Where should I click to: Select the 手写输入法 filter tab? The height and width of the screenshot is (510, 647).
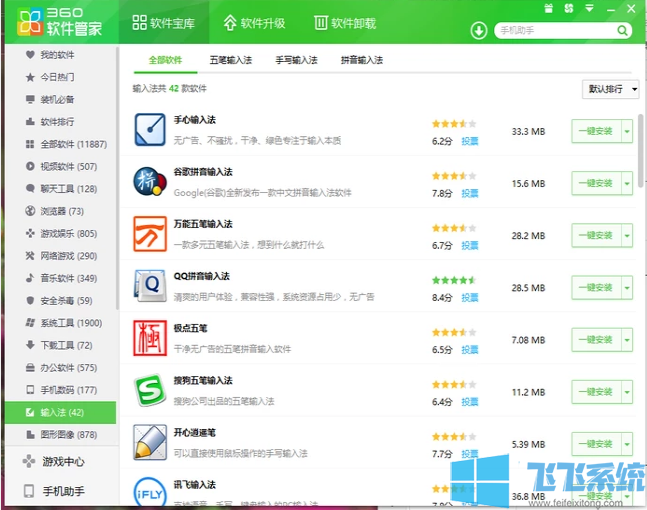[x=297, y=60]
